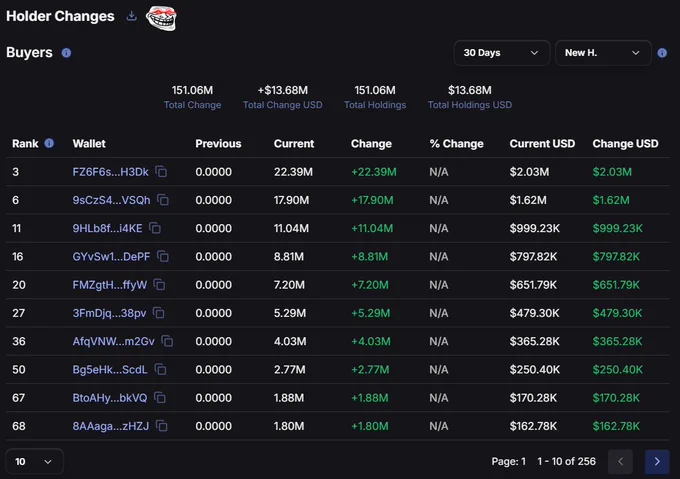Click Total Change USD label
The width and height of the screenshot is (680, 479).
[283, 105]
